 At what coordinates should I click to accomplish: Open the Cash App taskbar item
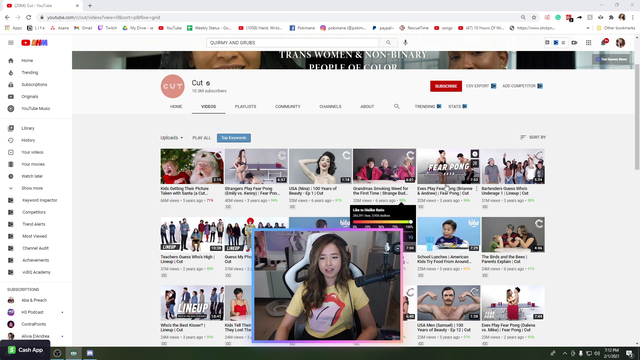[25, 350]
